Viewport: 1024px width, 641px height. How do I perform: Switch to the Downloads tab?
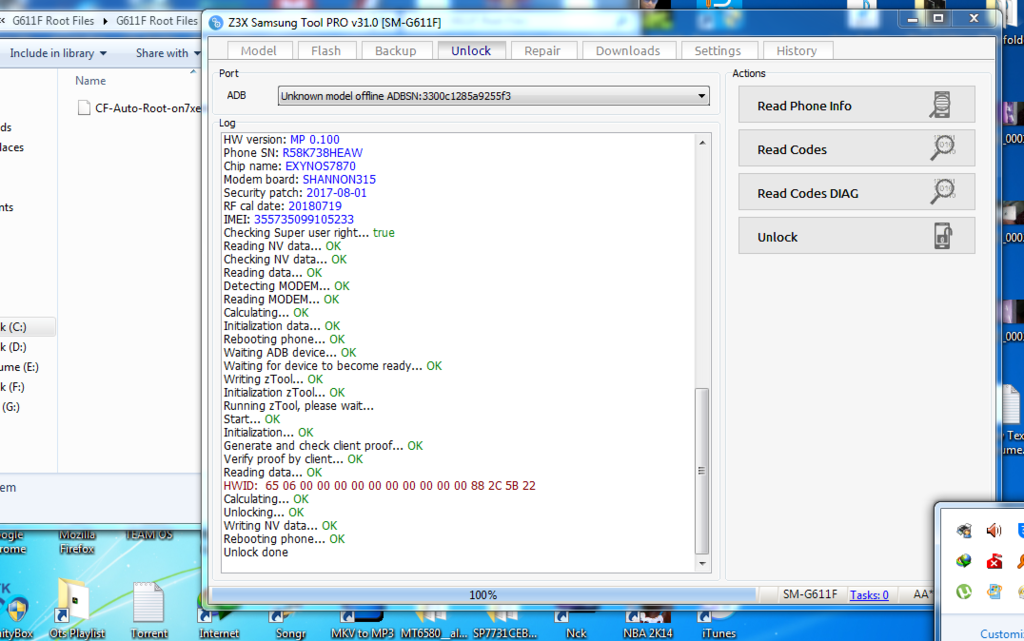tap(628, 50)
